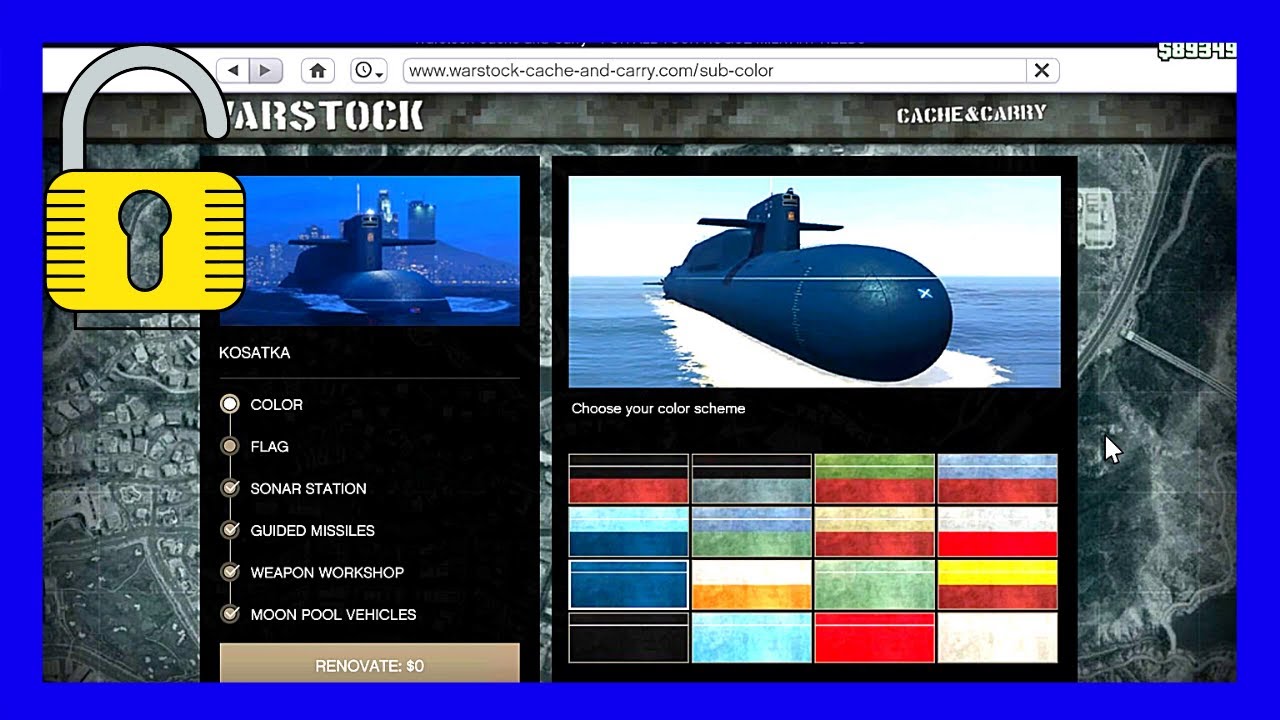Go to the browser home page
Image resolution: width=1280 pixels, height=720 pixels.
tap(318, 71)
